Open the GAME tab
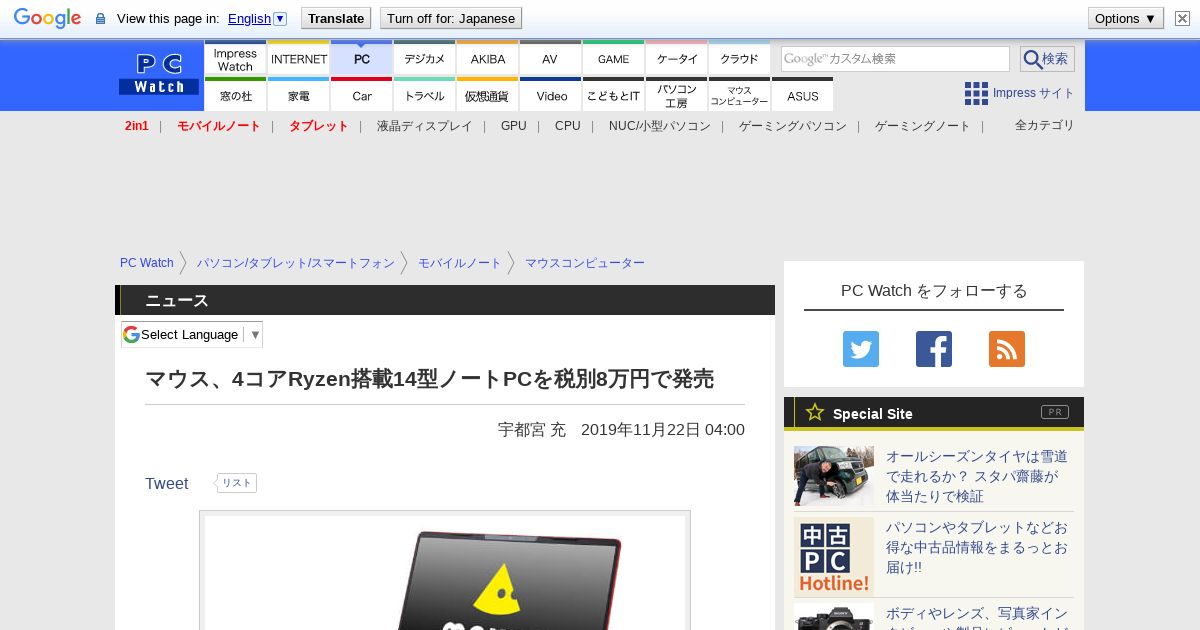 pyautogui.click(x=613, y=59)
